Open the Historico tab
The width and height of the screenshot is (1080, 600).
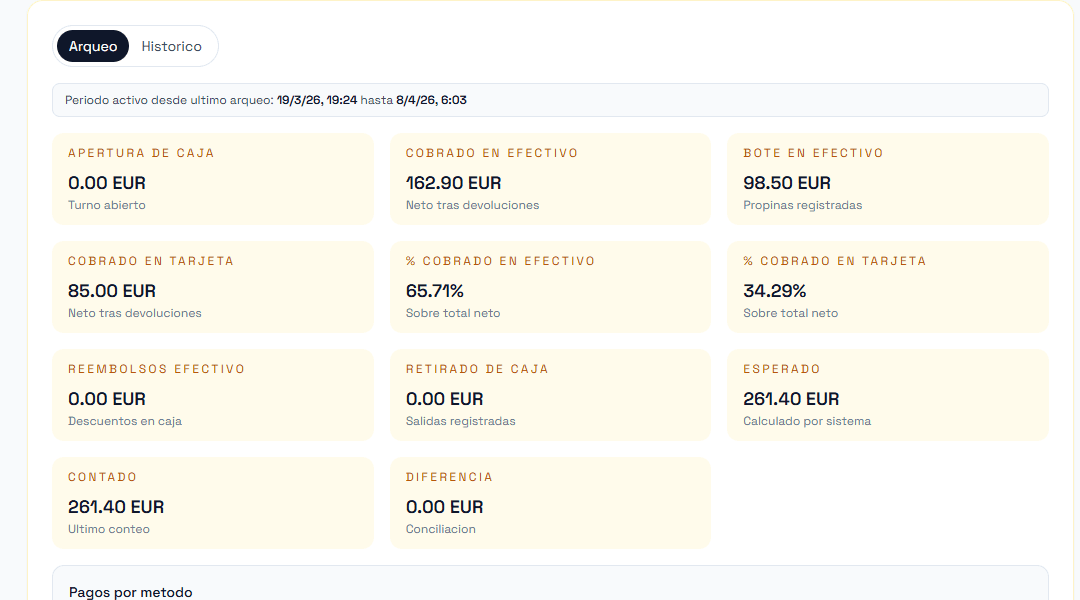171,46
